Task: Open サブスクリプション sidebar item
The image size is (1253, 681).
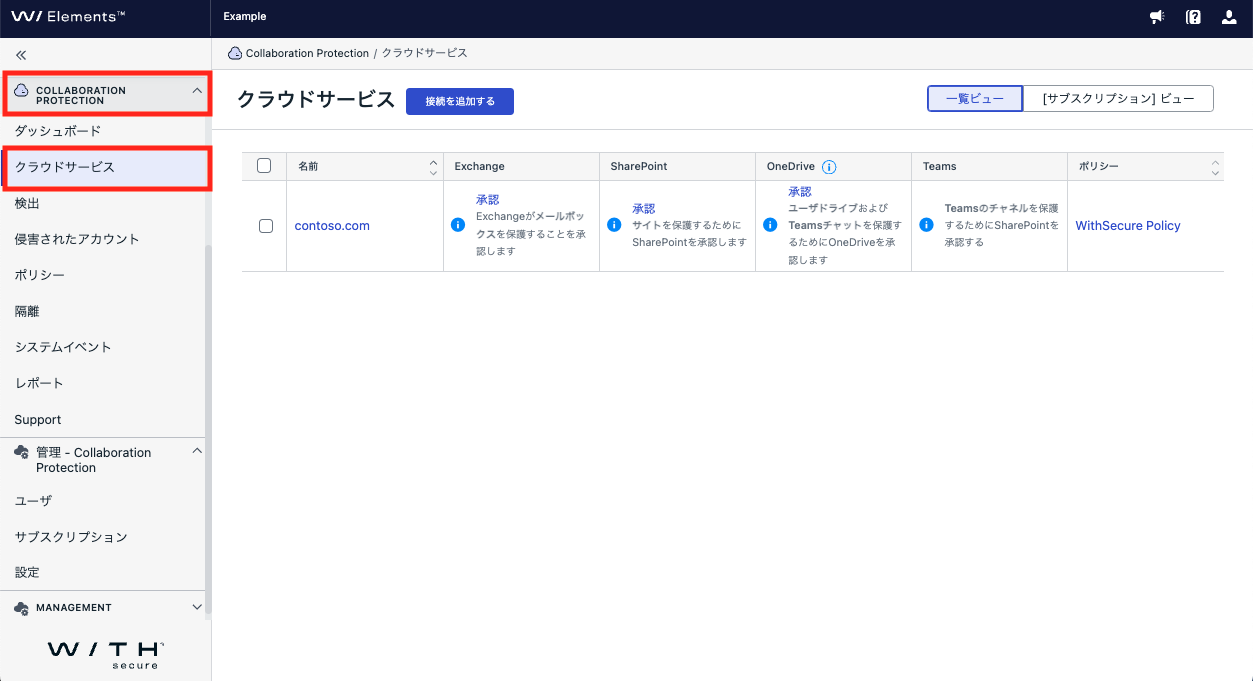Action: click(71, 537)
